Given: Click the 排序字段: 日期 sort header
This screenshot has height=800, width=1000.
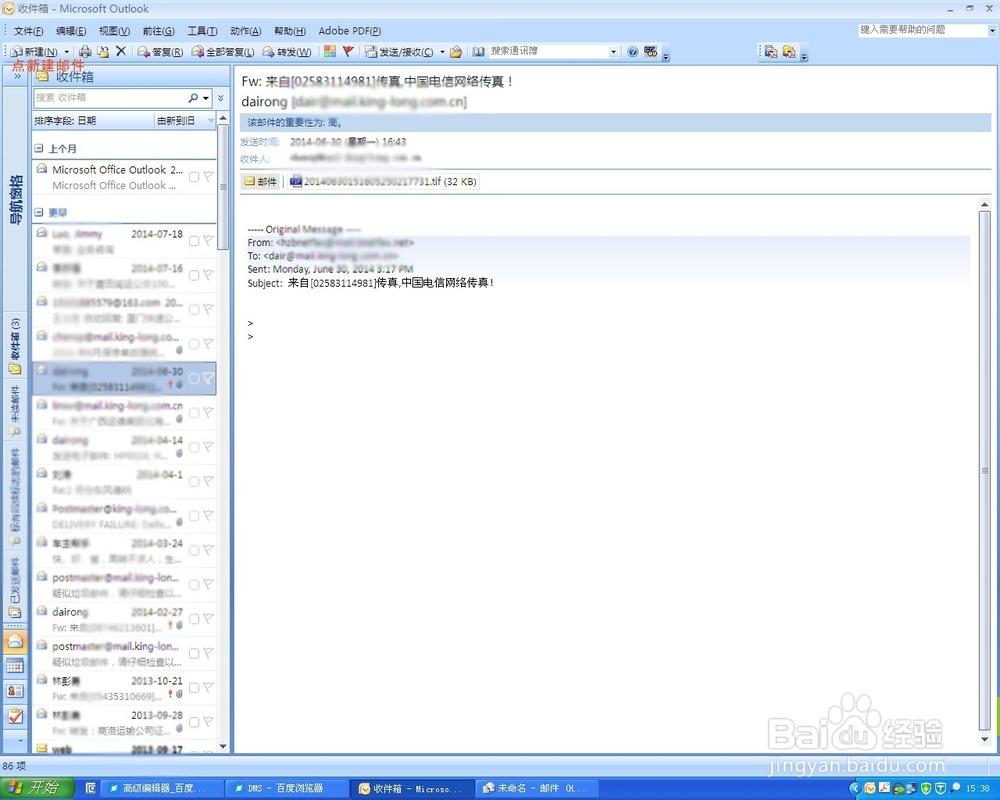Looking at the screenshot, I should pyautogui.click(x=93, y=121).
